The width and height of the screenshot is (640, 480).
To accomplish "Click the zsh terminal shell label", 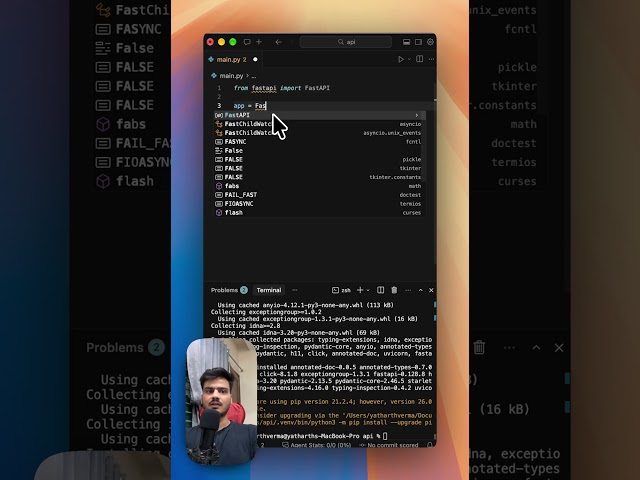I will [x=342, y=290].
